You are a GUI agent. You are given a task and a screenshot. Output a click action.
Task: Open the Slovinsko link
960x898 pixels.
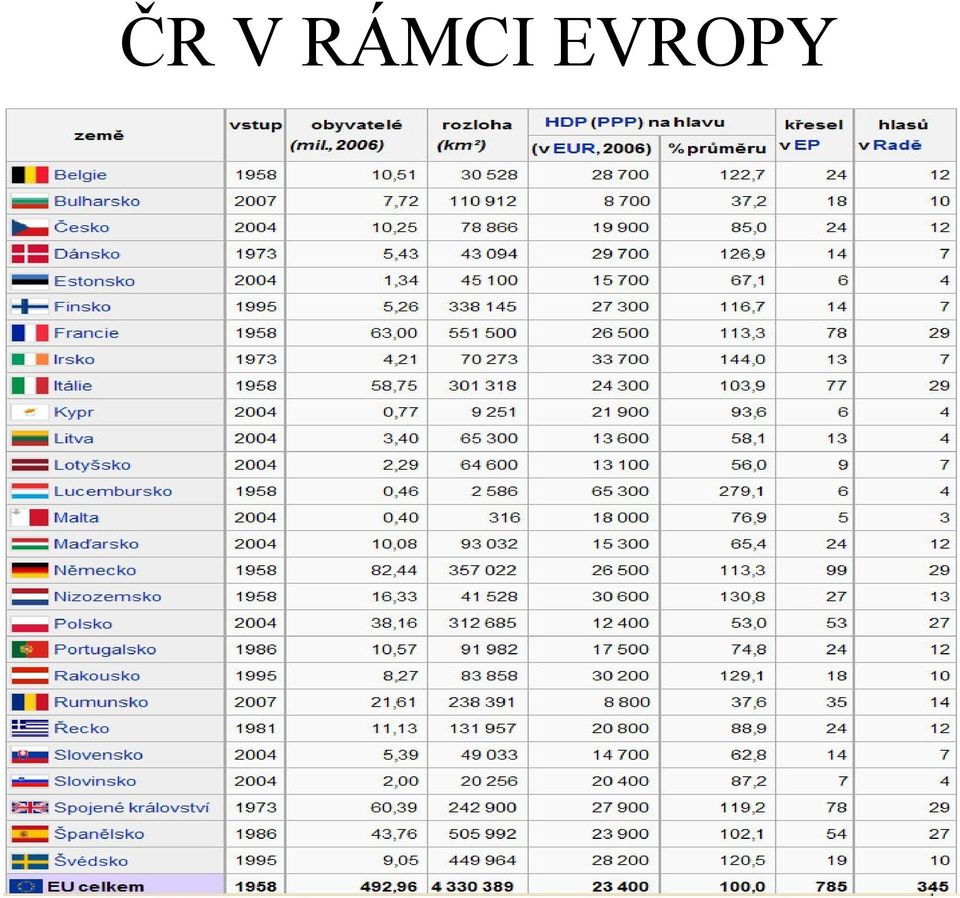point(95,781)
